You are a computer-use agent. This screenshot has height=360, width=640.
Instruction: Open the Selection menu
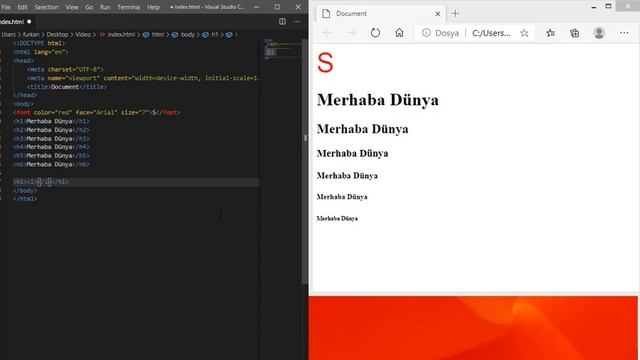click(x=47, y=7)
